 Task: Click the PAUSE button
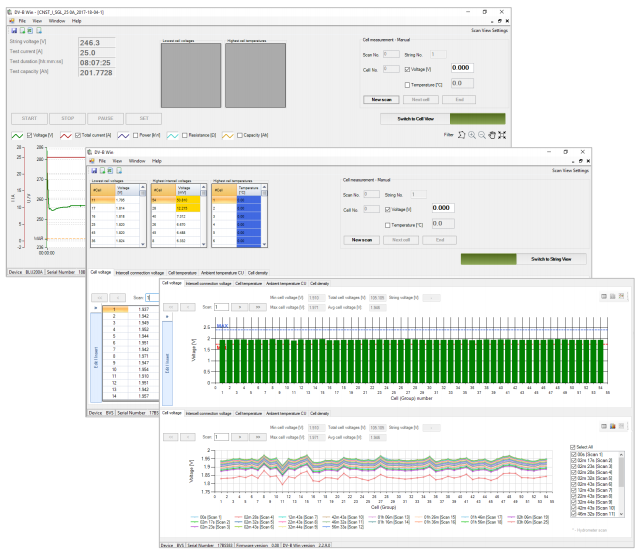click(x=105, y=119)
